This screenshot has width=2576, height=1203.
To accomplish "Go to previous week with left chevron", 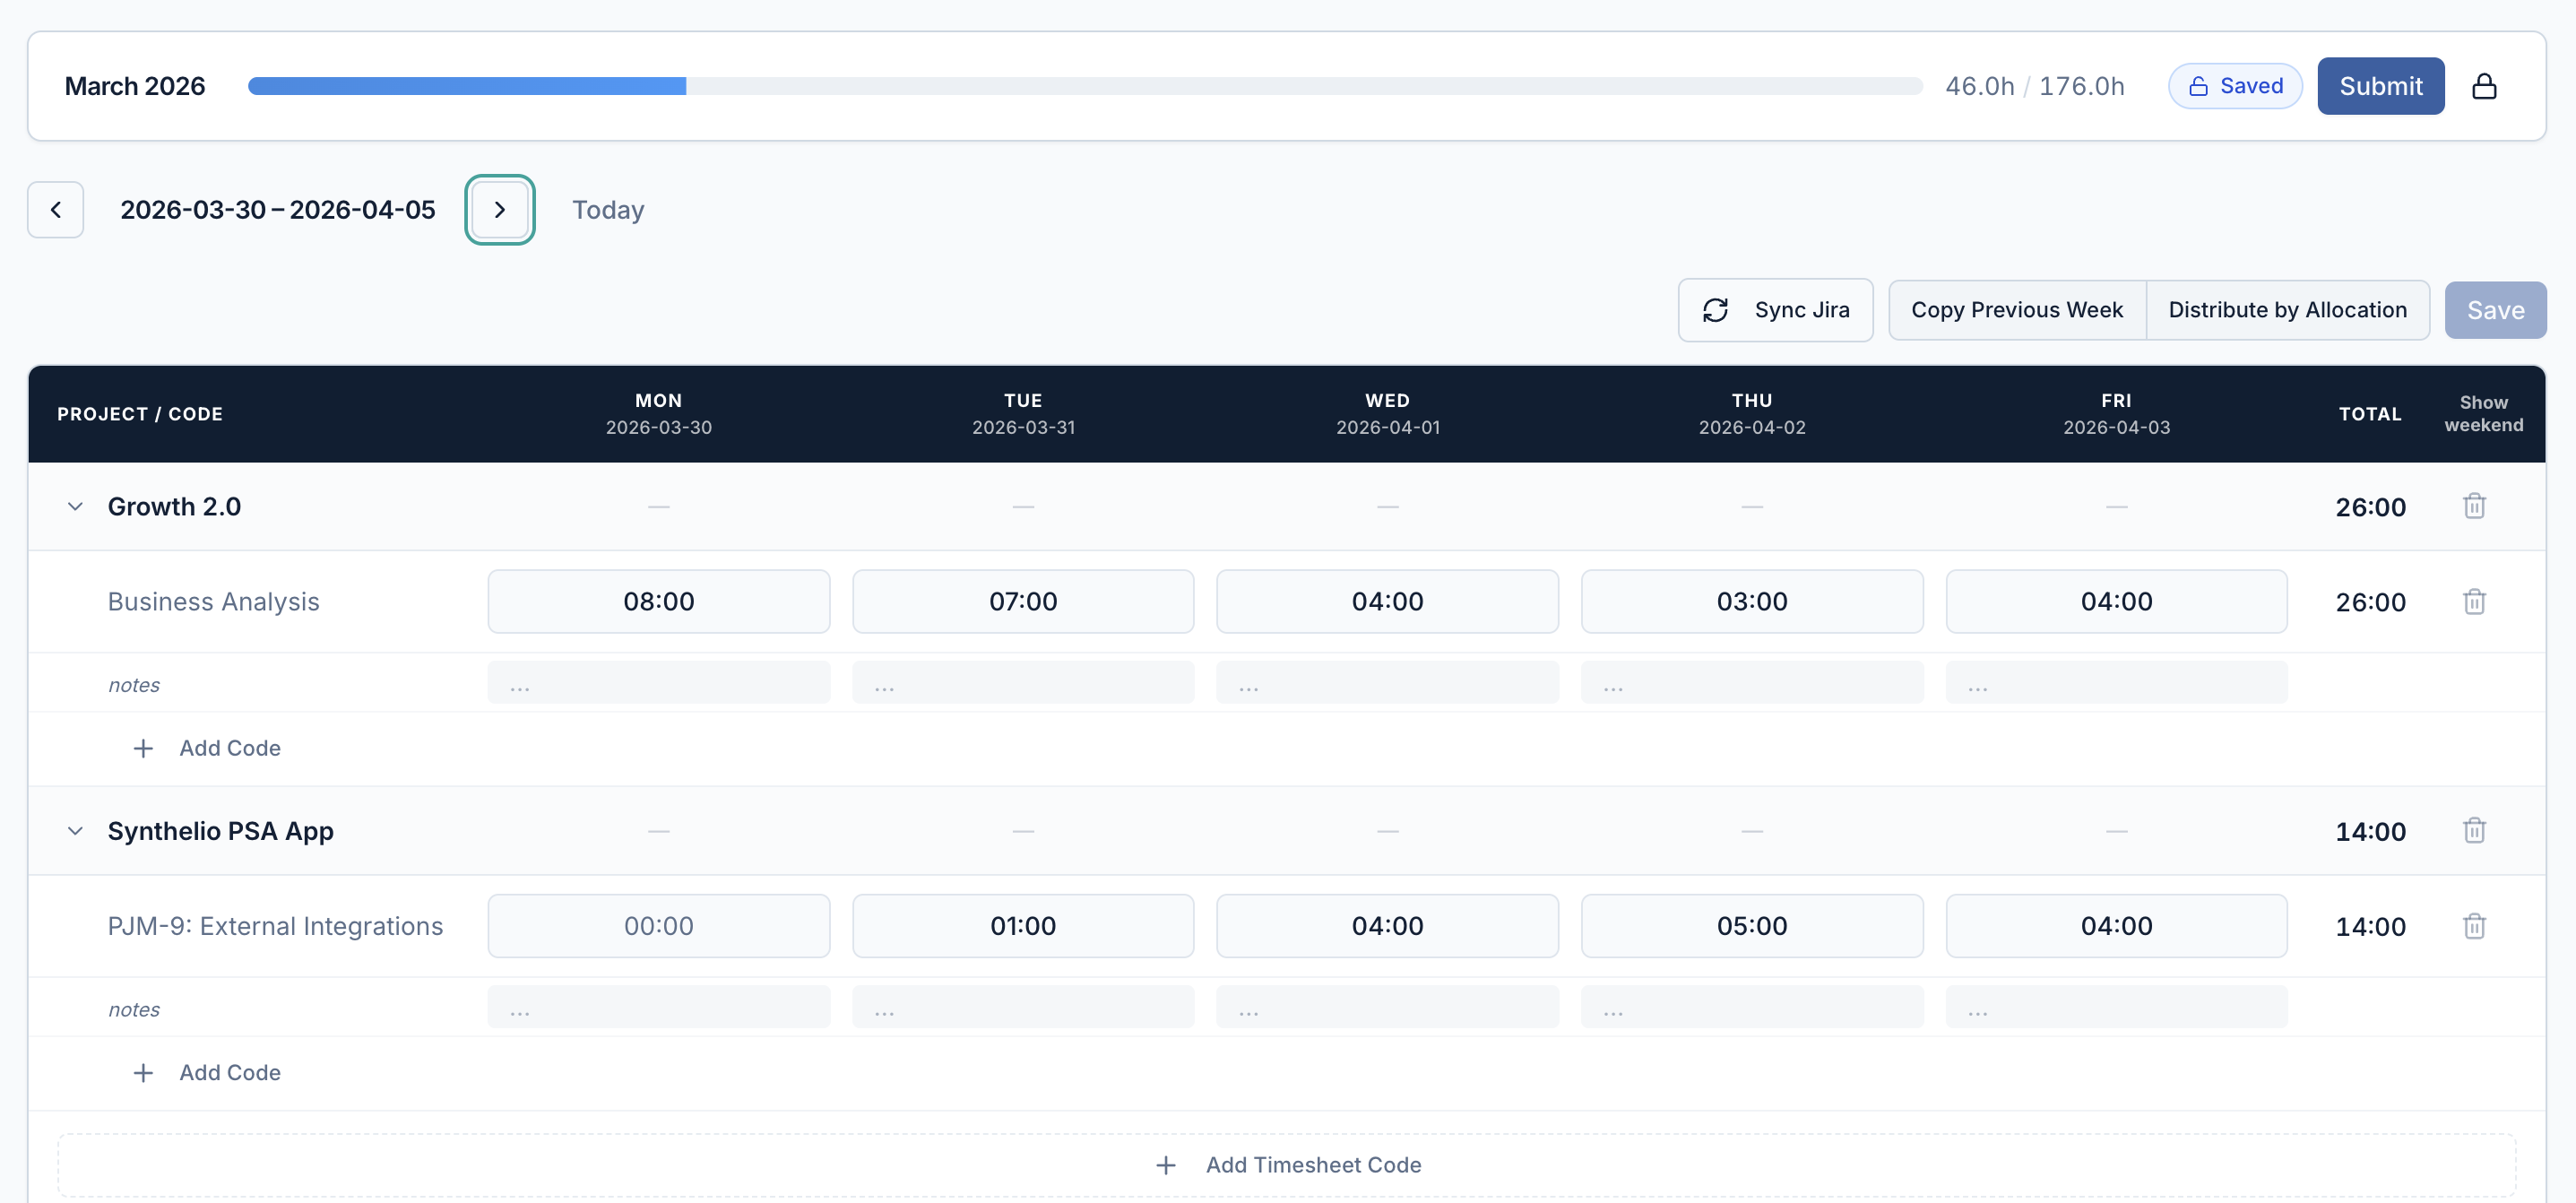I will [55, 209].
